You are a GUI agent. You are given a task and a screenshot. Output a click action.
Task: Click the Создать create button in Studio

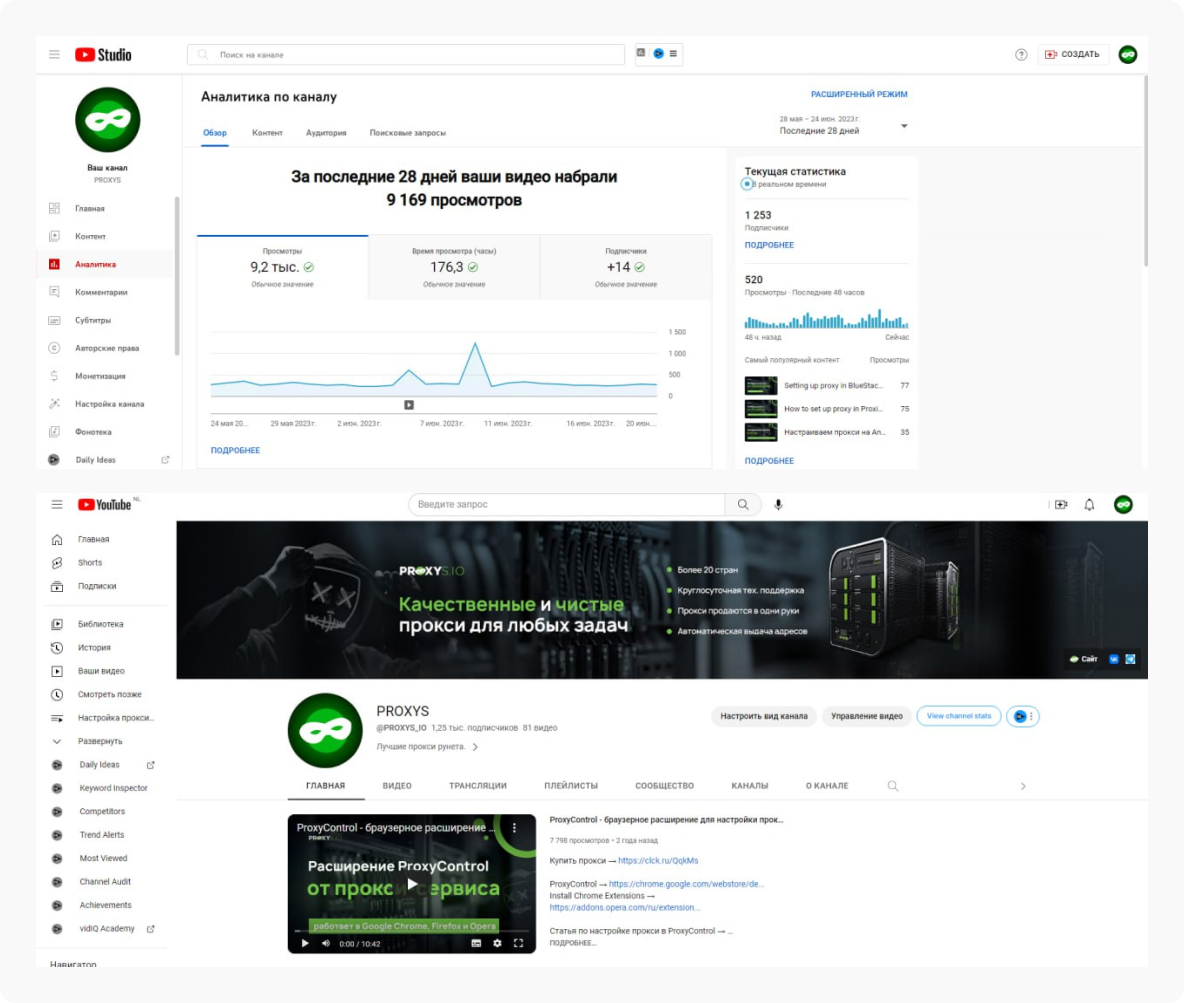(1072, 54)
